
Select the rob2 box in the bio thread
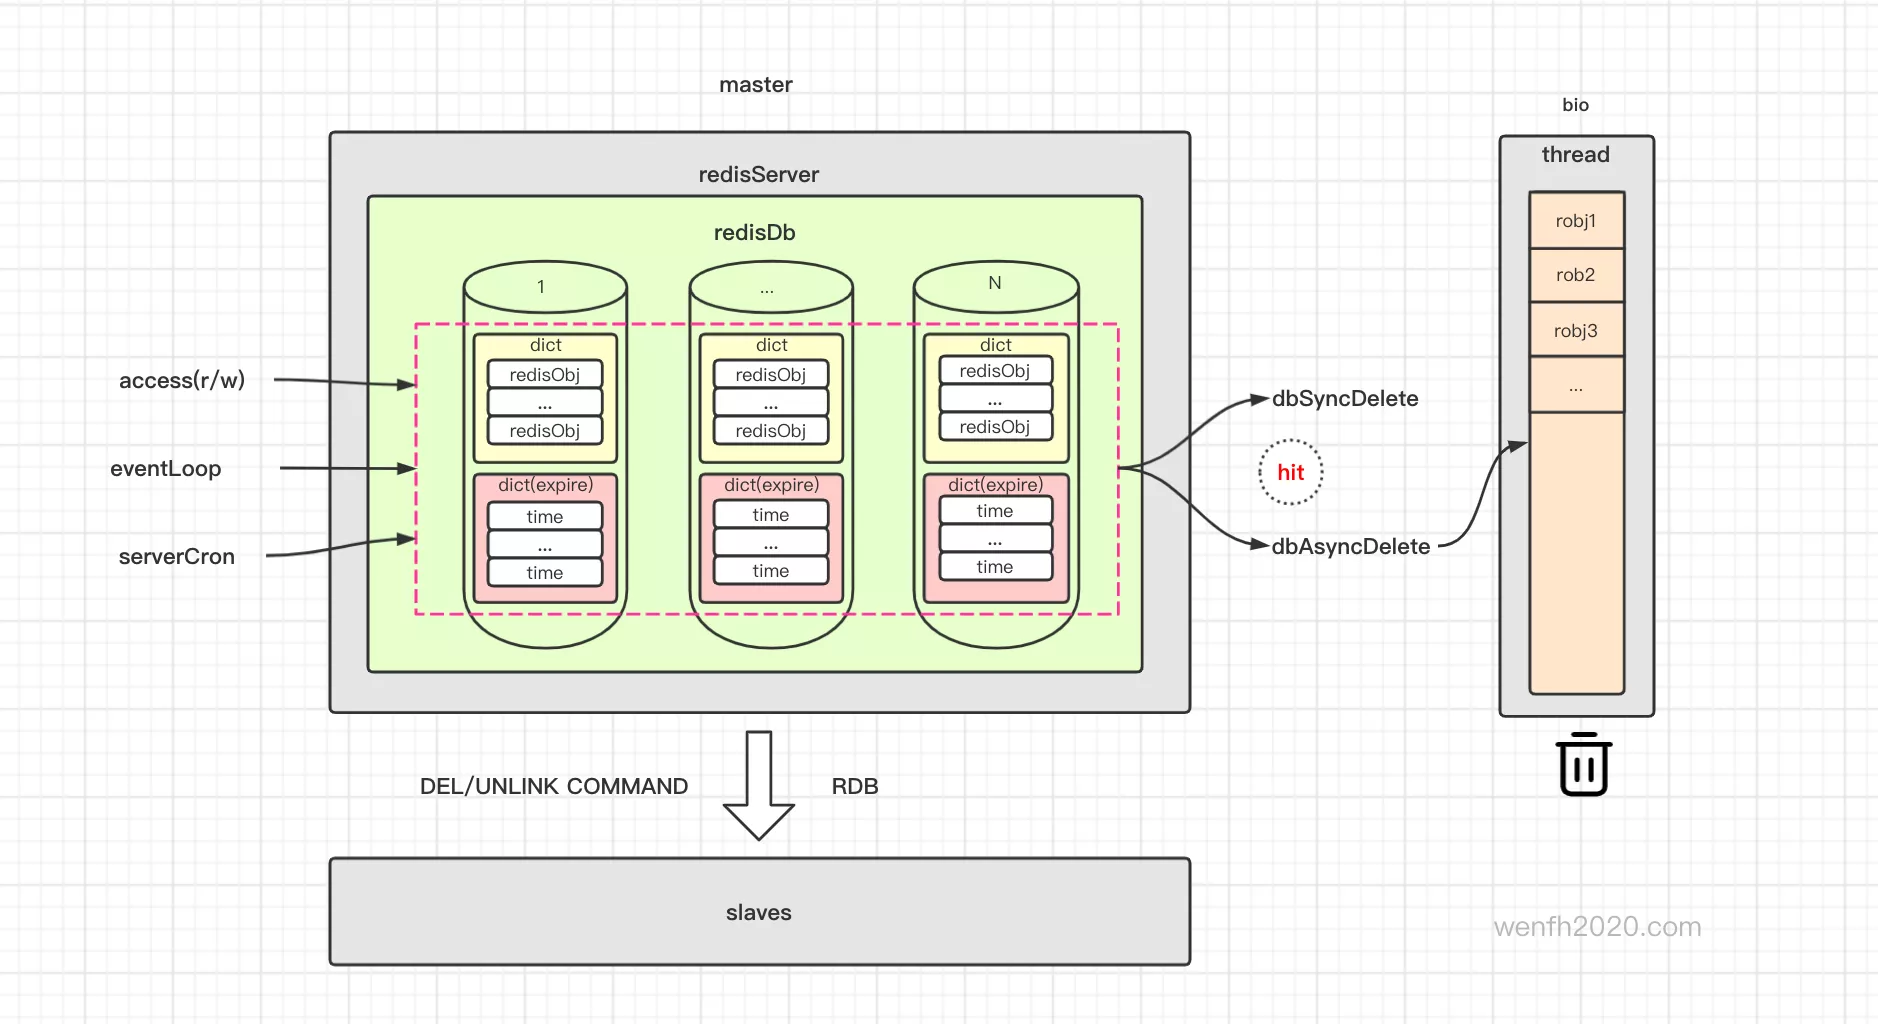click(x=1576, y=275)
